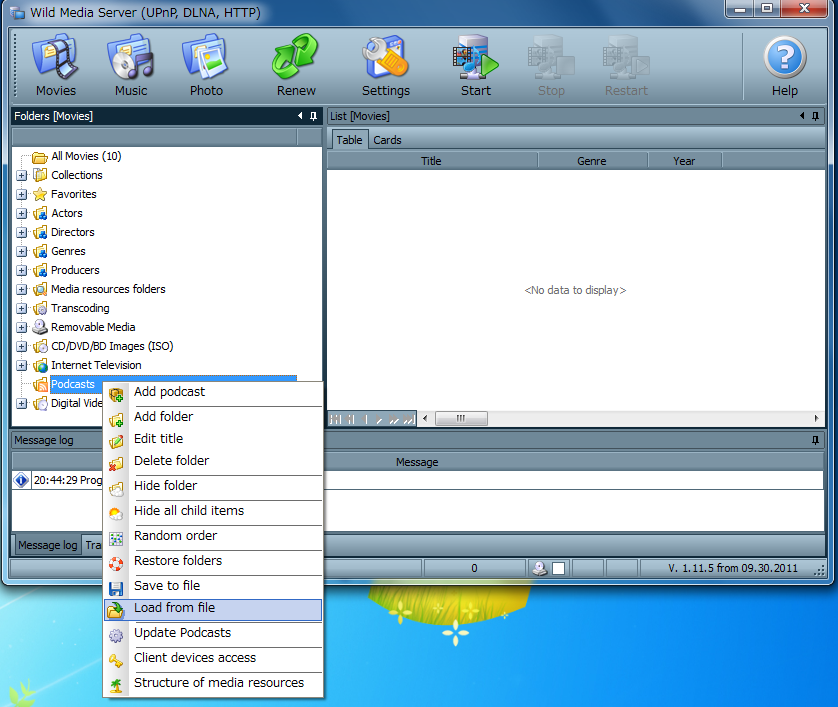Choose Add podcast from context menu

point(213,392)
